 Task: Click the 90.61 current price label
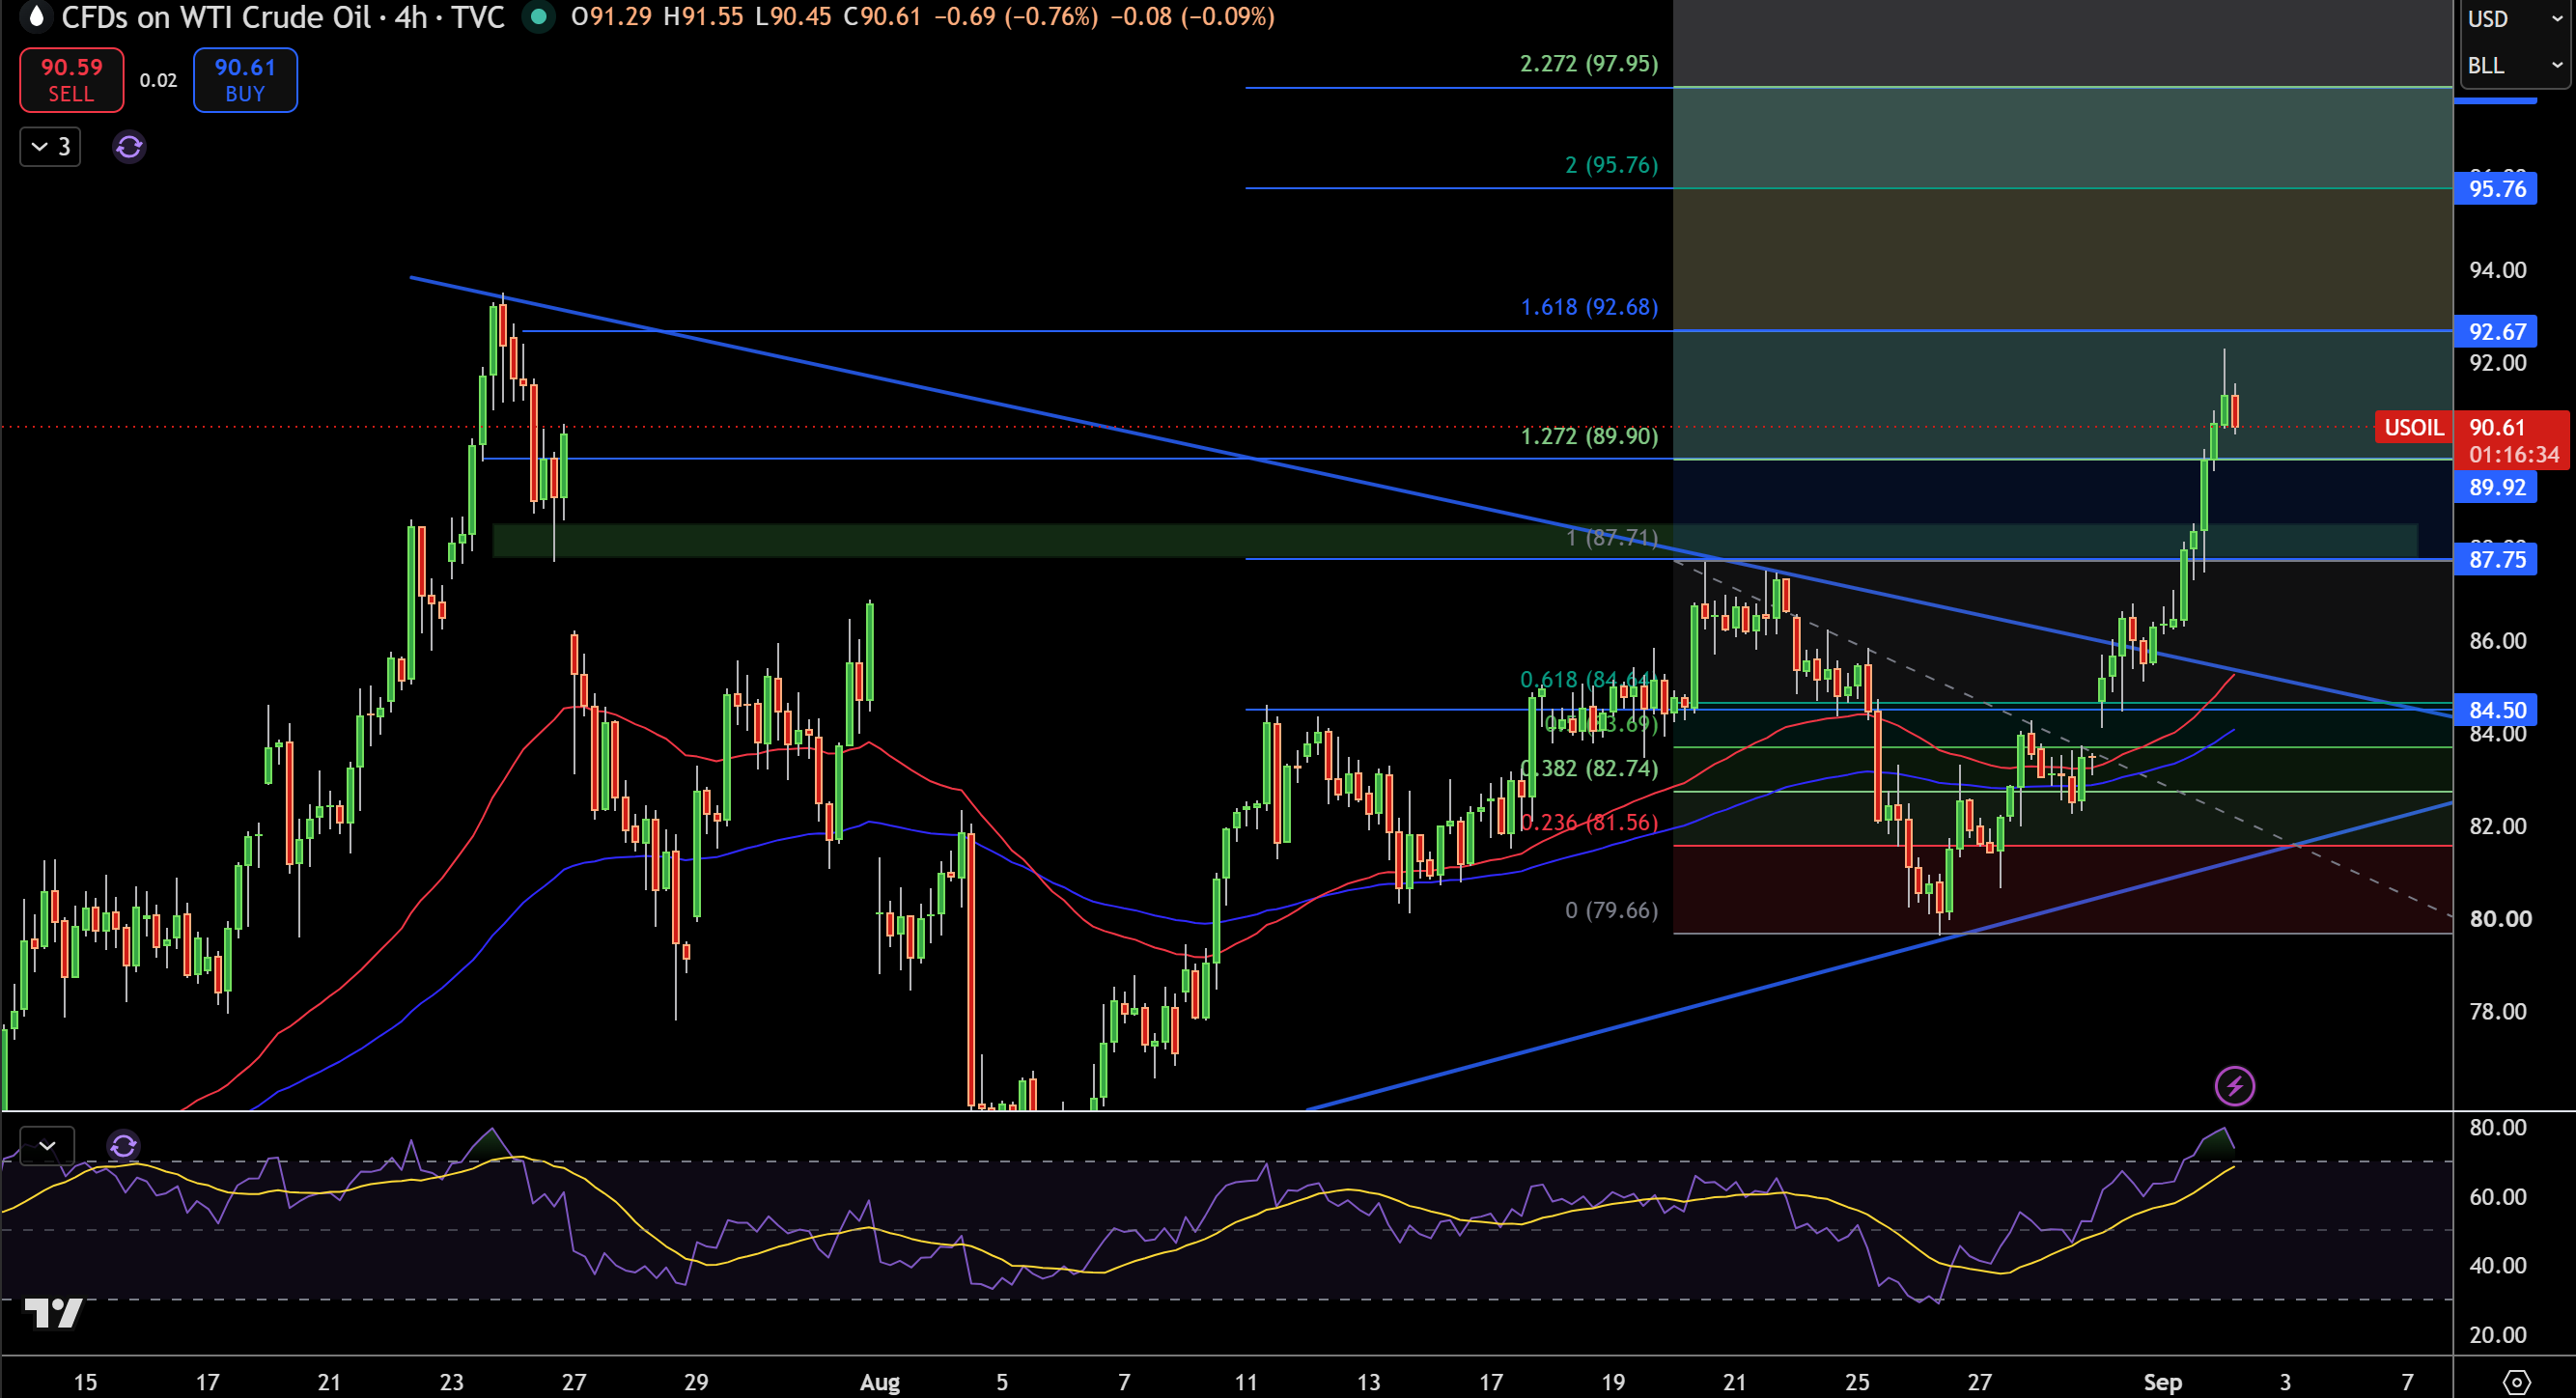[2498, 428]
